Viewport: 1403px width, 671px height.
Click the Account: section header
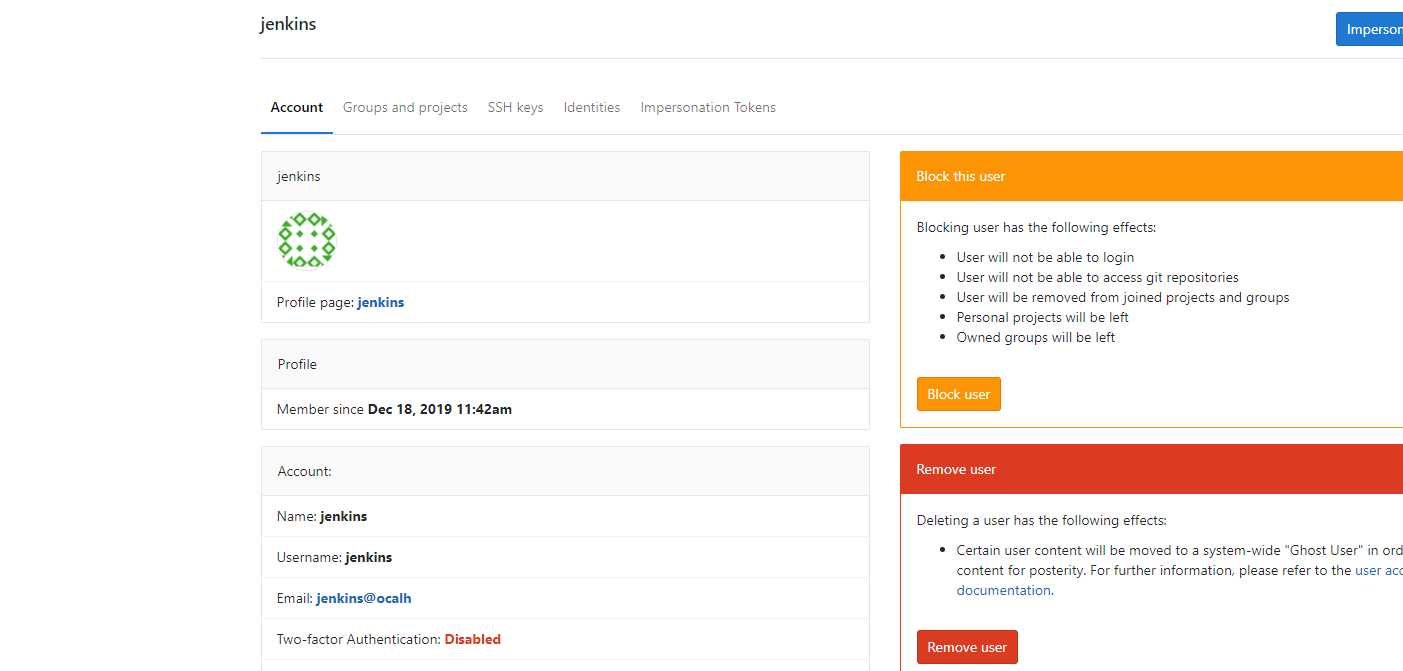tap(565, 471)
